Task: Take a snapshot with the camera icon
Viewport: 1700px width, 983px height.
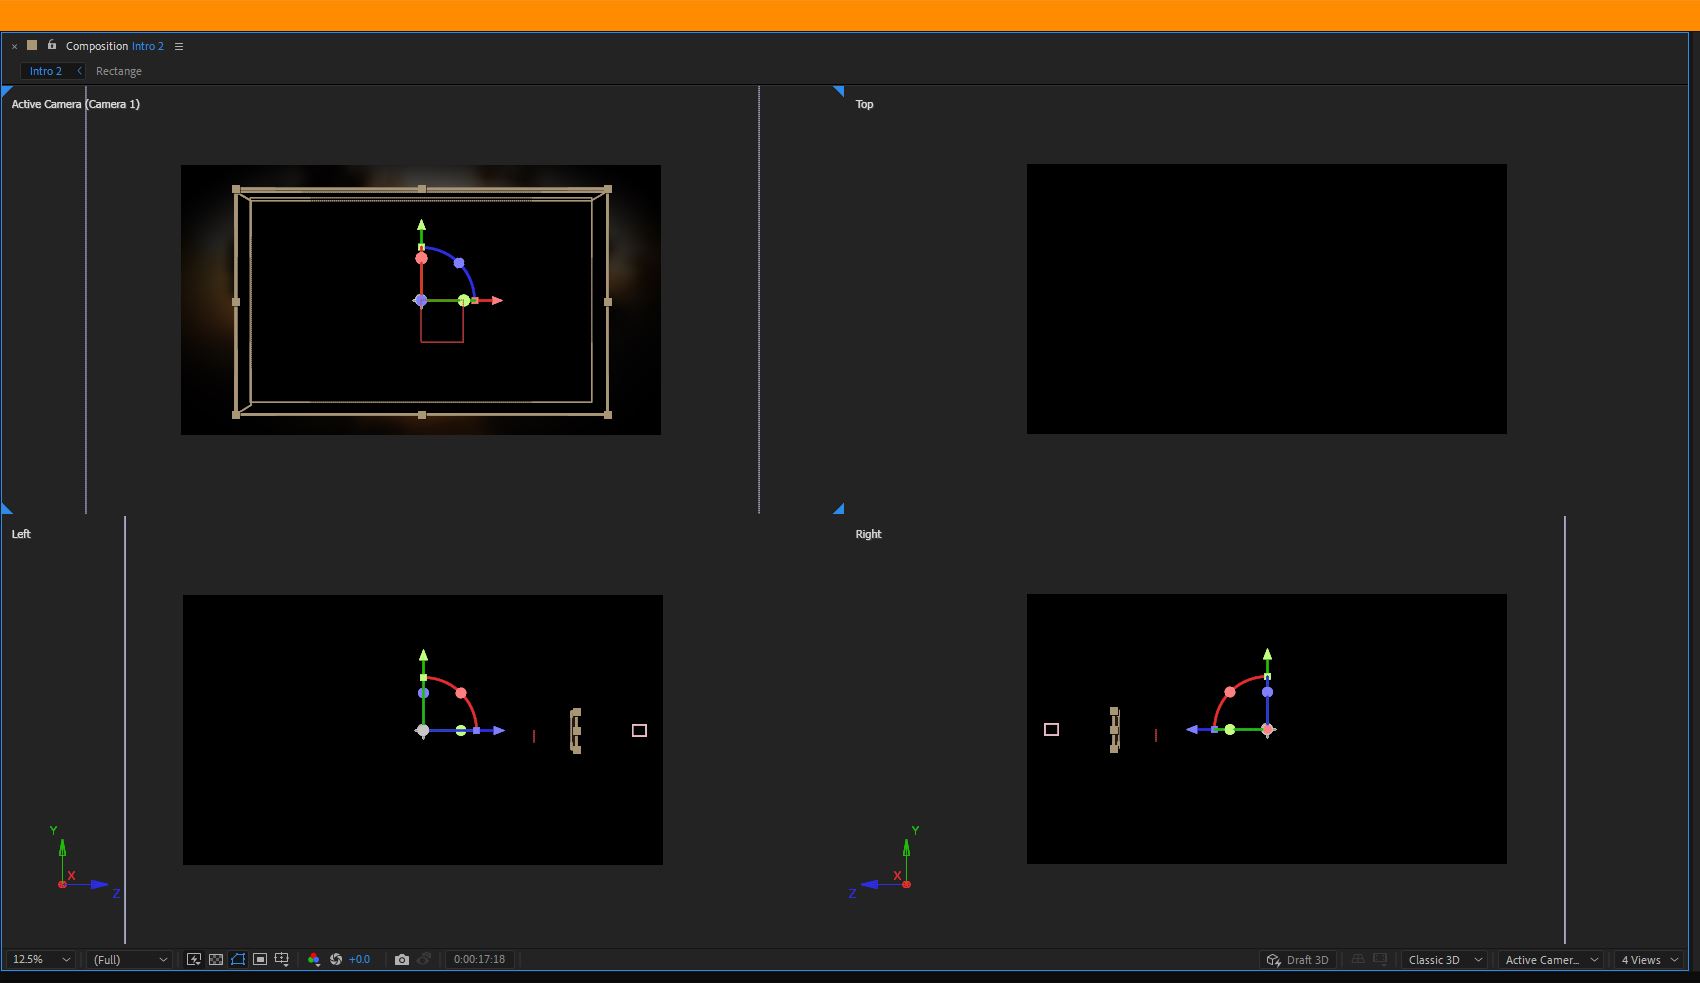Action: 401,959
